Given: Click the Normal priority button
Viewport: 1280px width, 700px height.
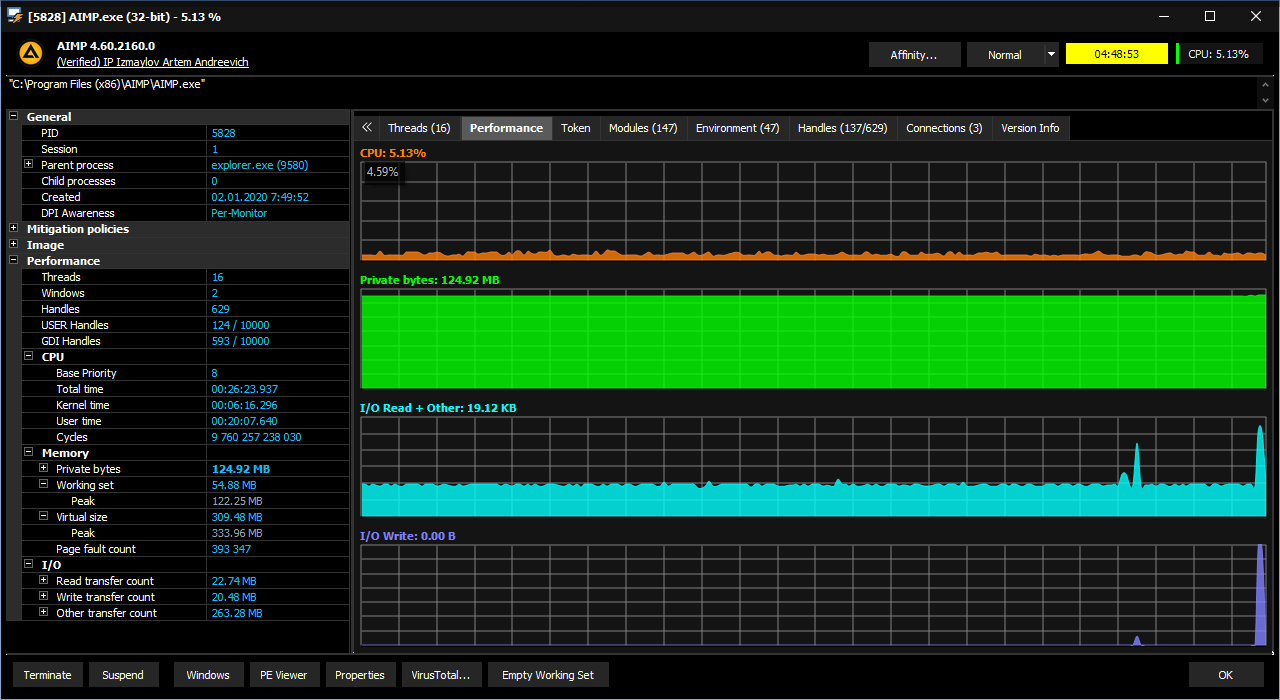Looking at the screenshot, I should (x=1005, y=54).
